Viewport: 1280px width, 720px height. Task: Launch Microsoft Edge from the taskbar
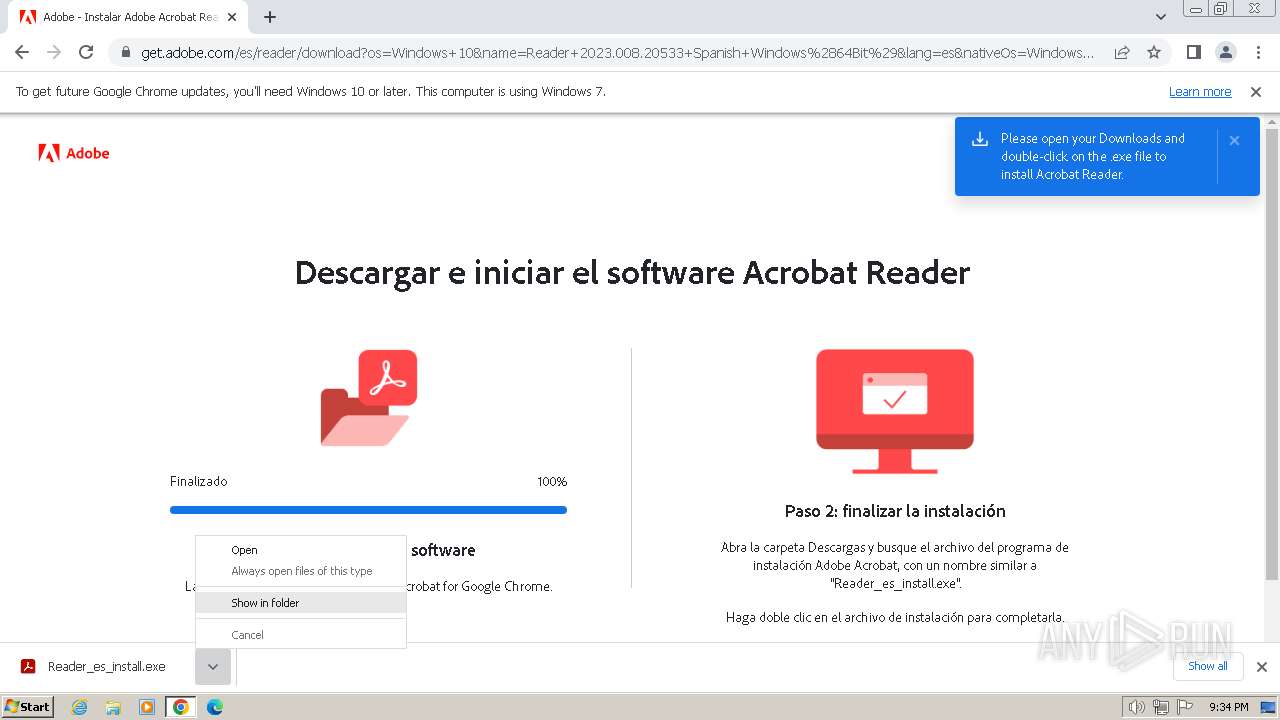(214, 707)
